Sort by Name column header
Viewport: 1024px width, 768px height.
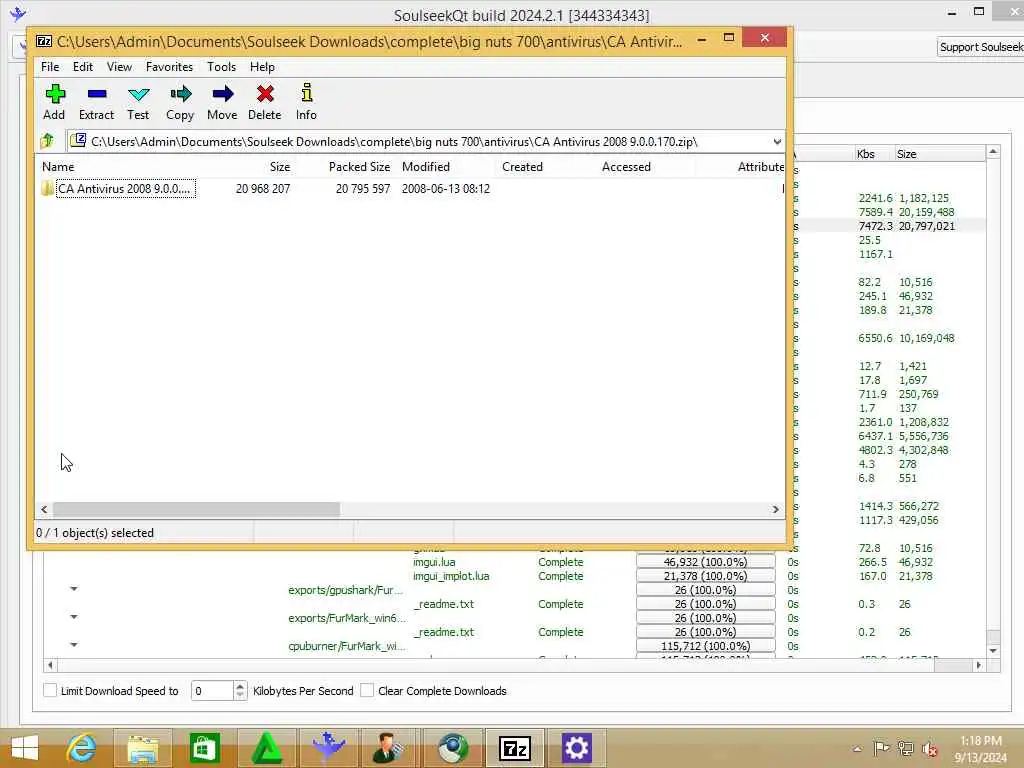coord(58,167)
